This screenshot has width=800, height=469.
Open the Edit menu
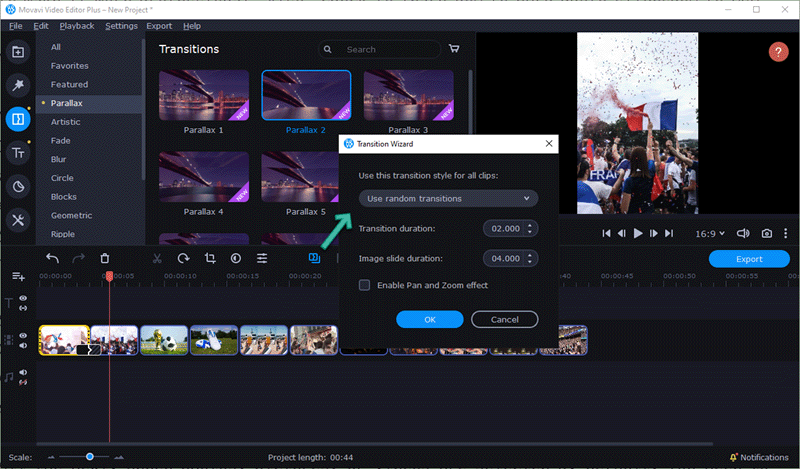(x=41, y=26)
